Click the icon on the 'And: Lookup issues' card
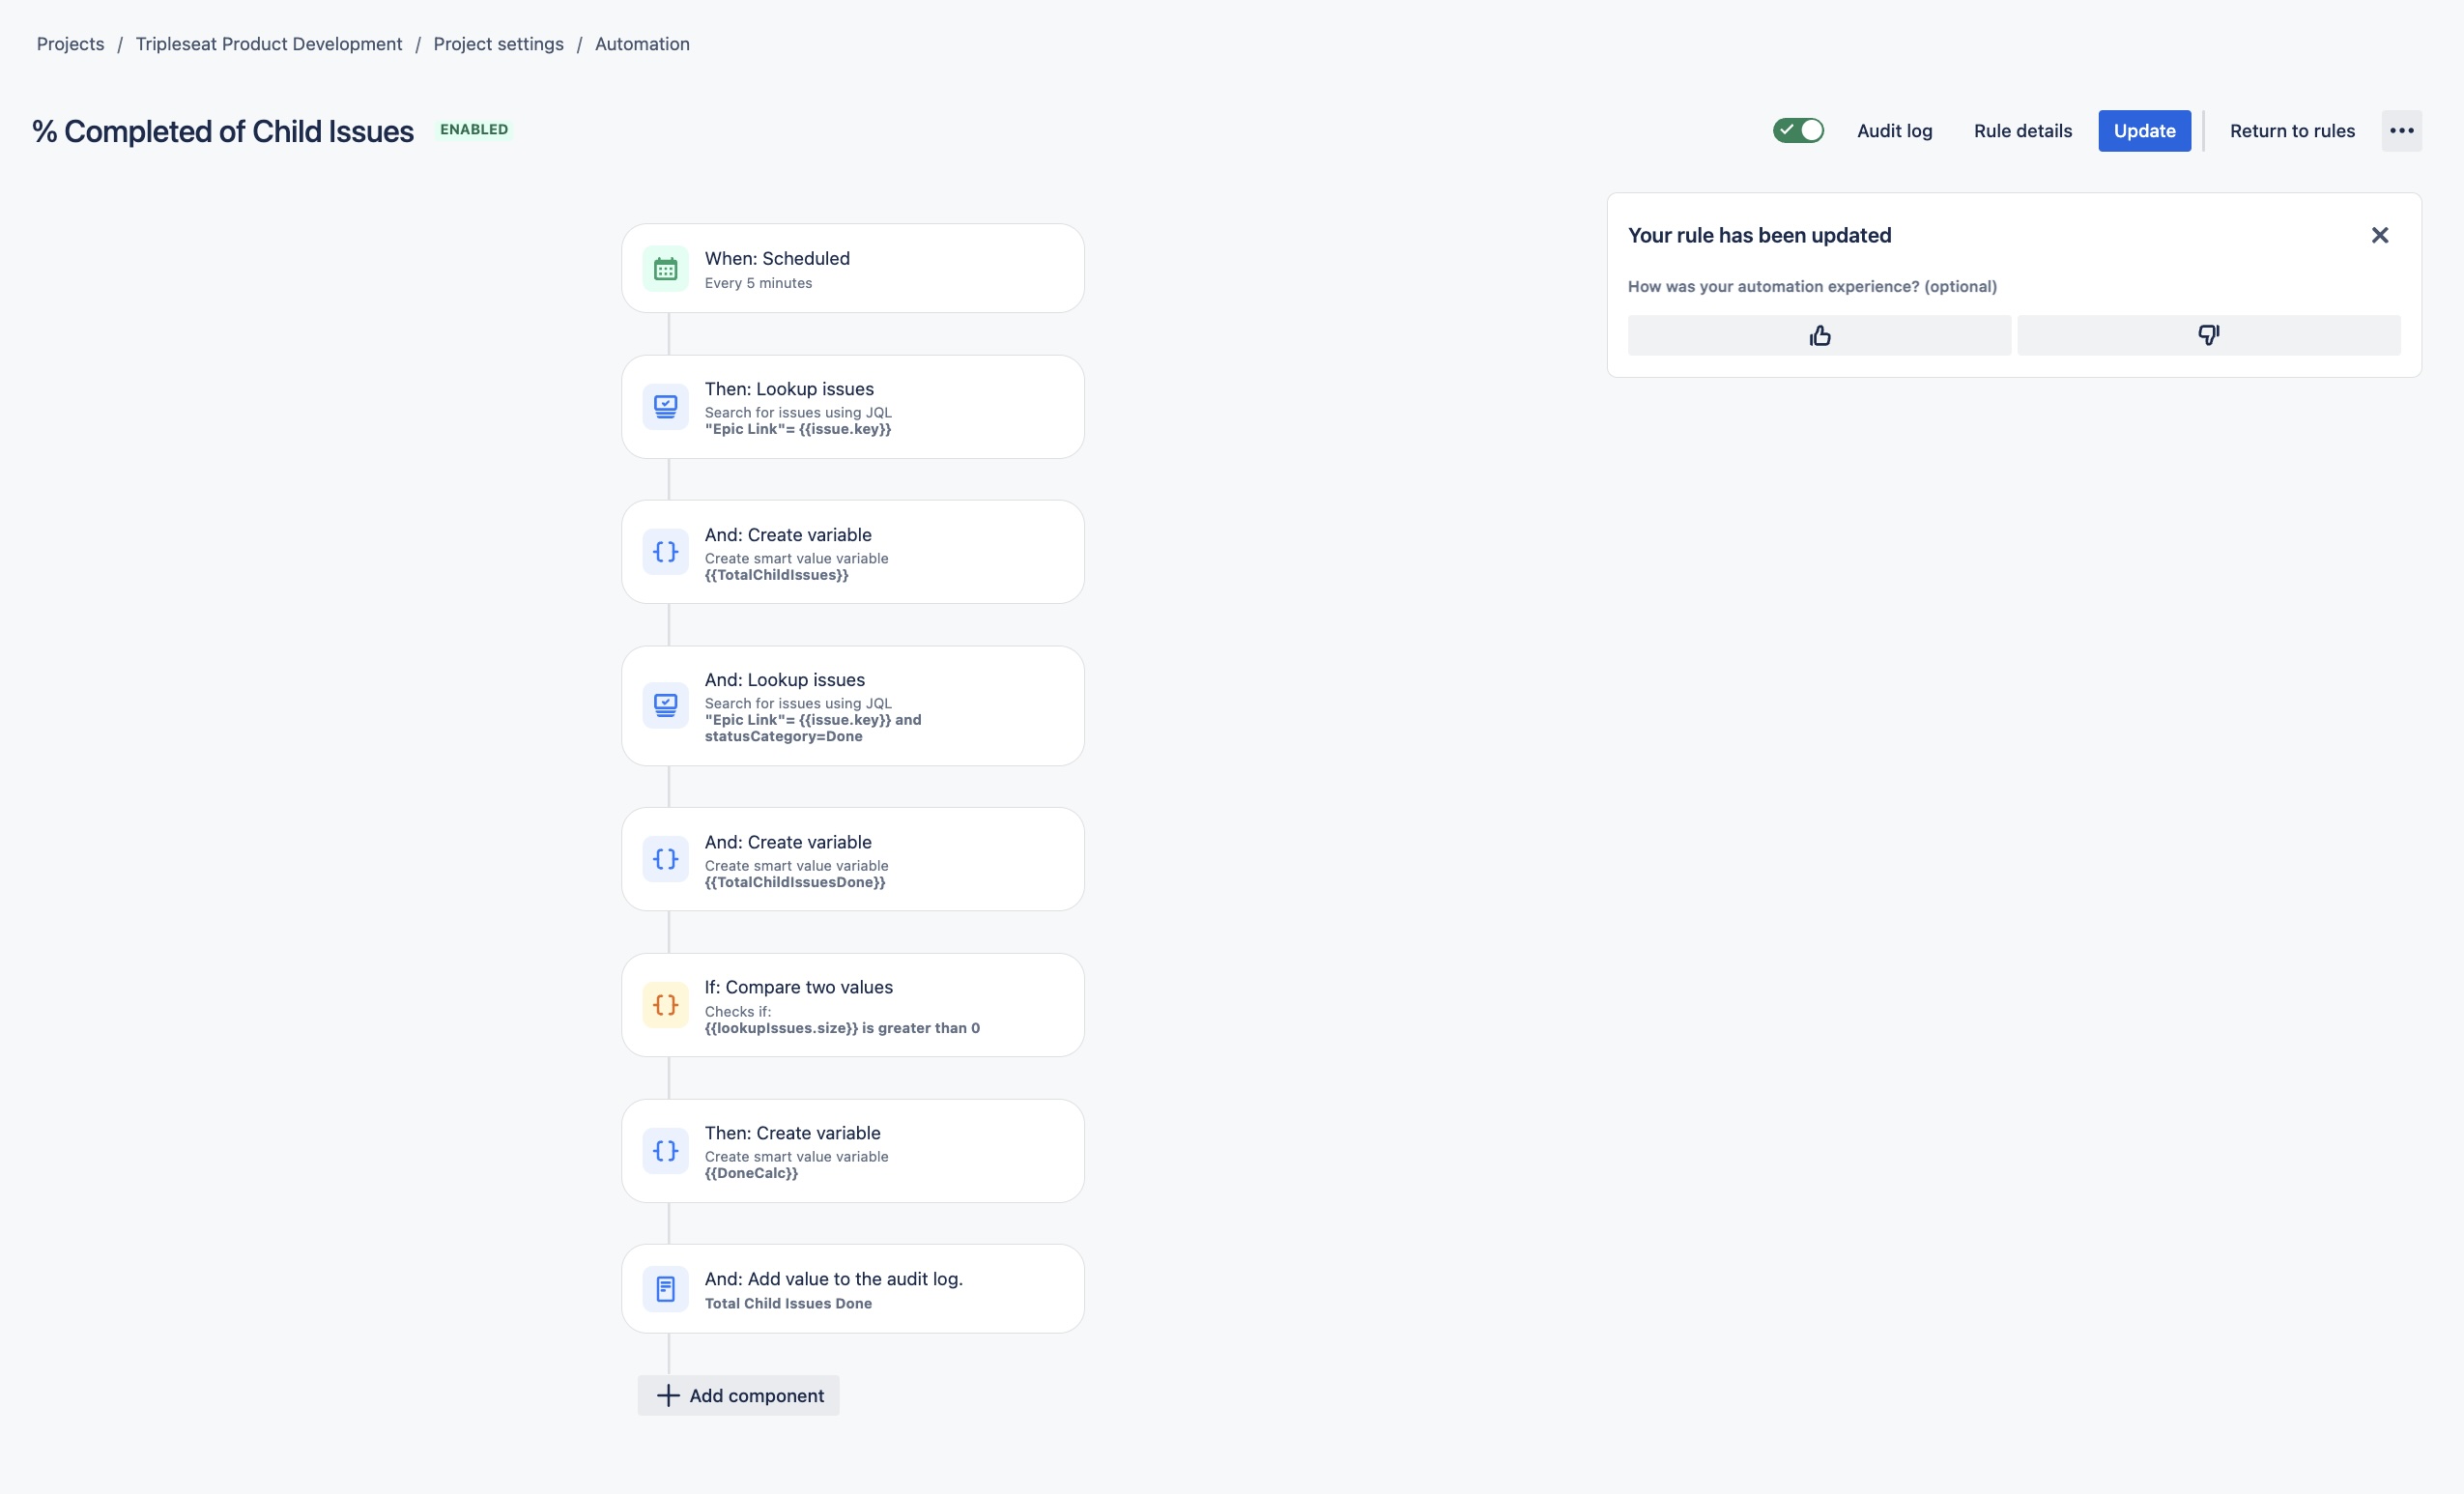 665,706
